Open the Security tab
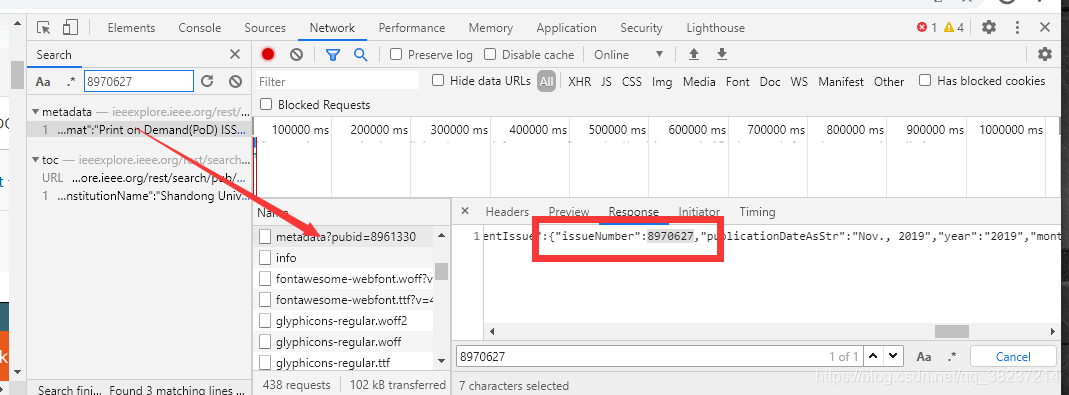1069x395 pixels. click(x=642, y=28)
